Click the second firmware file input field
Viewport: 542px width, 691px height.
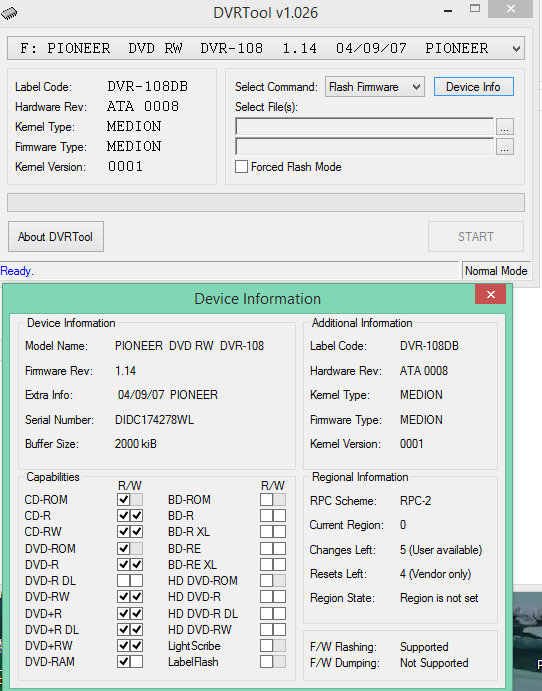pyautogui.click(x=365, y=147)
